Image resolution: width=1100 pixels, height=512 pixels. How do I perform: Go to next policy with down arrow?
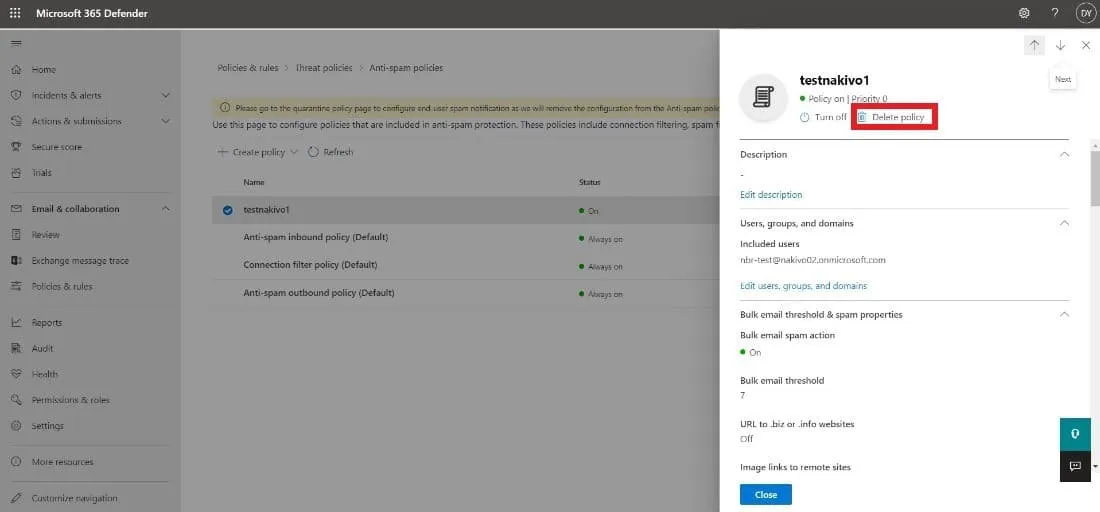(1061, 45)
